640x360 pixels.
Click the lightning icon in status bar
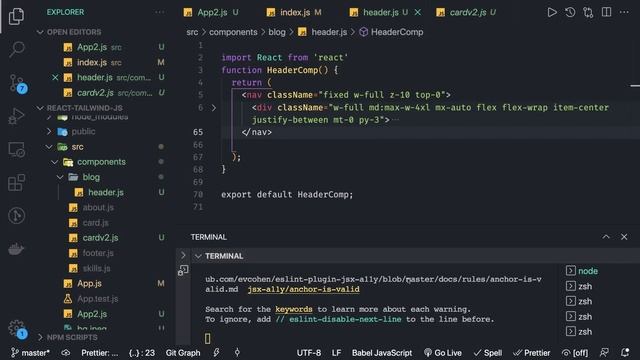click(216, 353)
